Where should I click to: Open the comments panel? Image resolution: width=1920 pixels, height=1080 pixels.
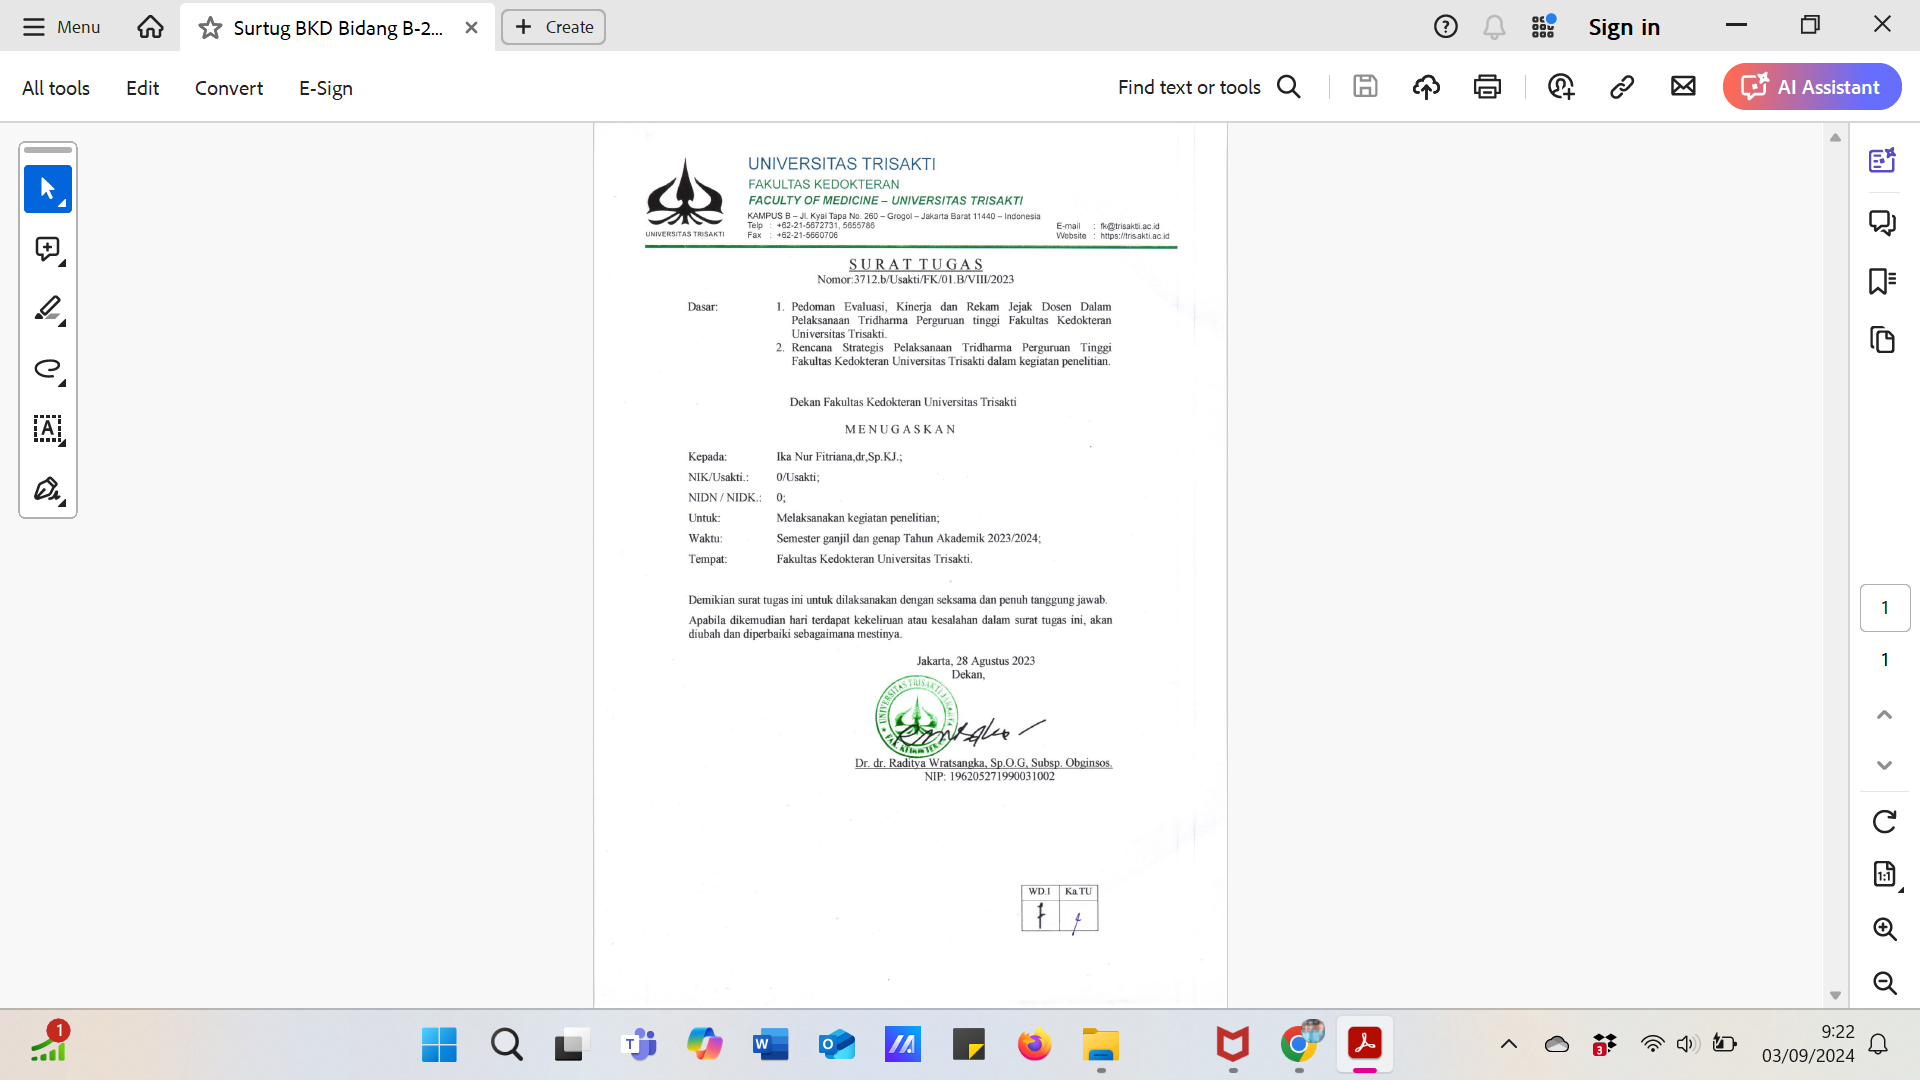pyautogui.click(x=1882, y=222)
